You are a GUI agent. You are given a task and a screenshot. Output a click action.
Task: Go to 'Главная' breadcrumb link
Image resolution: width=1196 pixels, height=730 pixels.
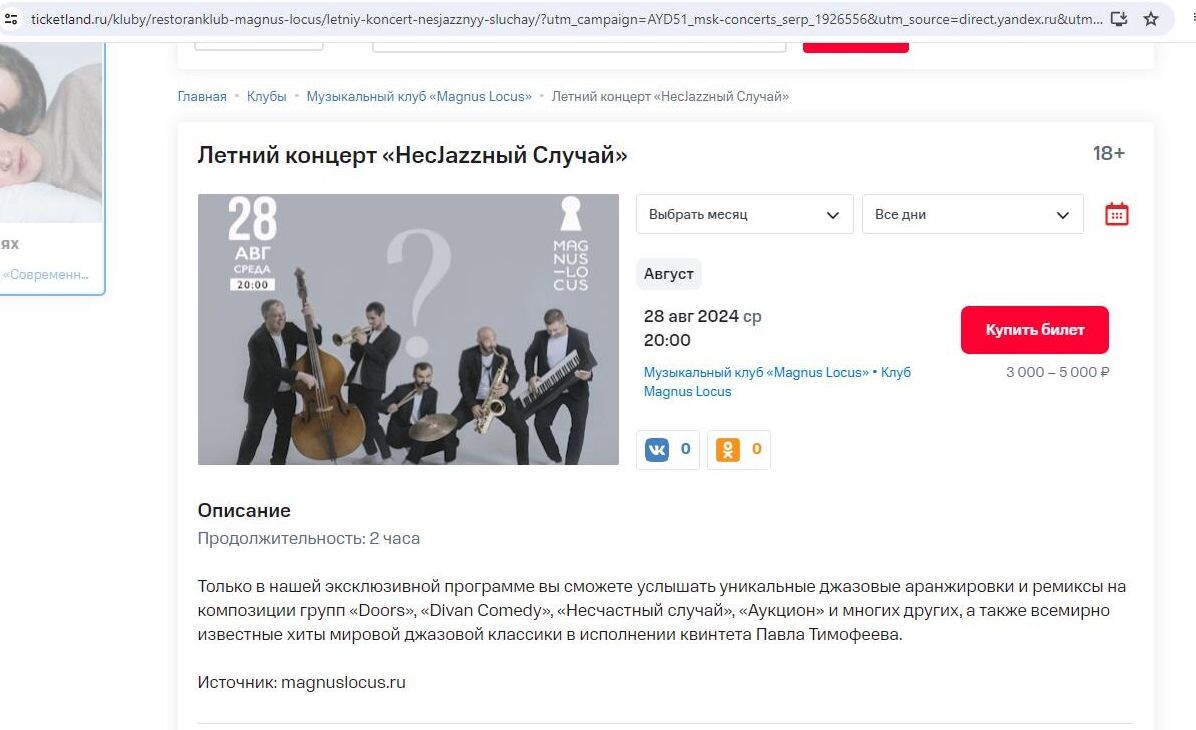[202, 97]
